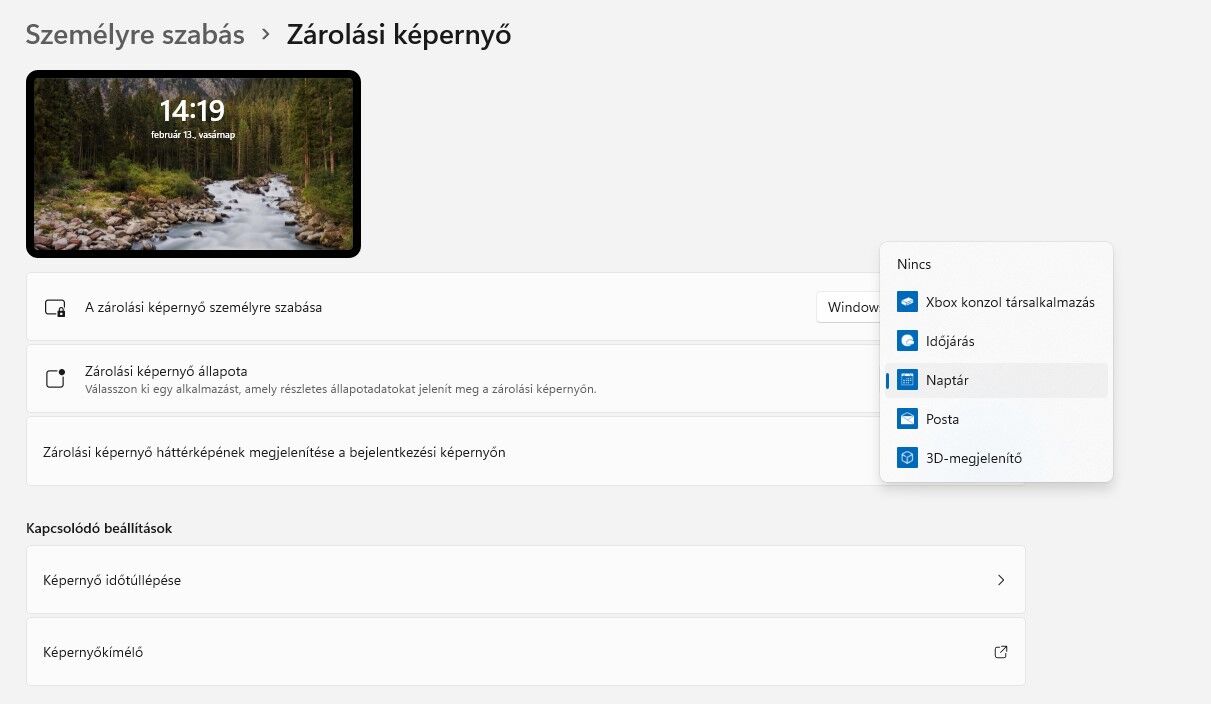Click the lock screen personalization icon
This screenshot has height=704, width=1211.
point(55,308)
